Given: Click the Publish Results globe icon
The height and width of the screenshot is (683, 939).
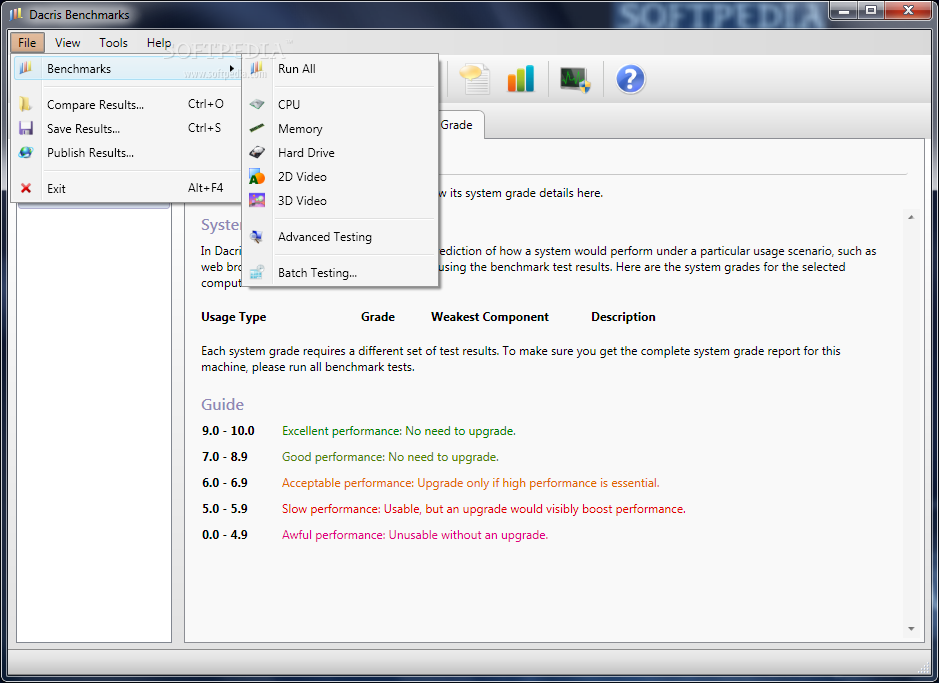Looking at the screenshot, I should (x=26, y=152).
